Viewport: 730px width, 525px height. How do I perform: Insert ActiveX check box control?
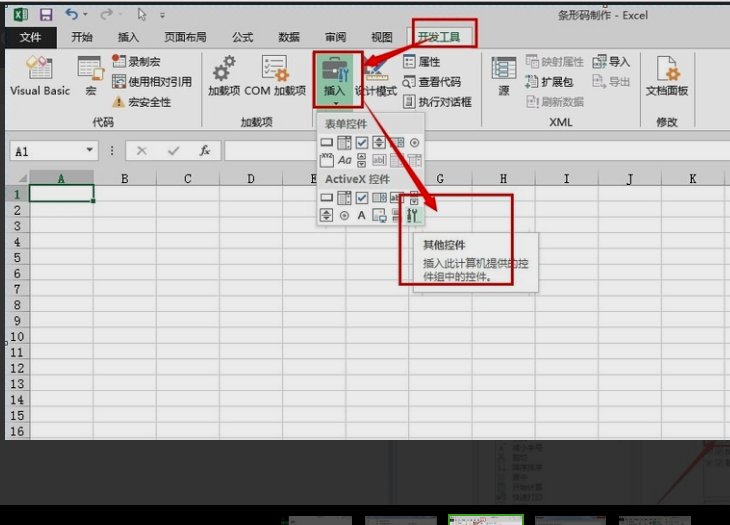coord(362,198)
